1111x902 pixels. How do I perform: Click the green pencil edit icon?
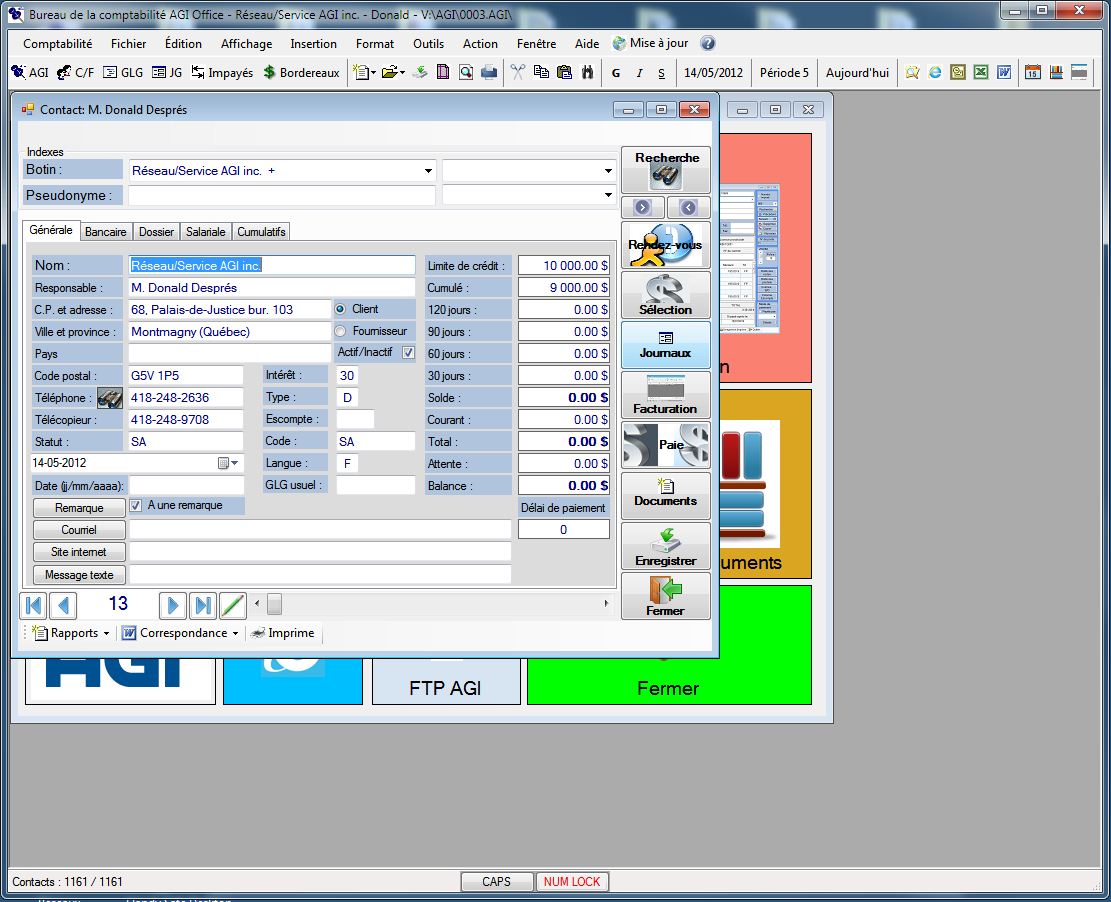click(232, 605)
